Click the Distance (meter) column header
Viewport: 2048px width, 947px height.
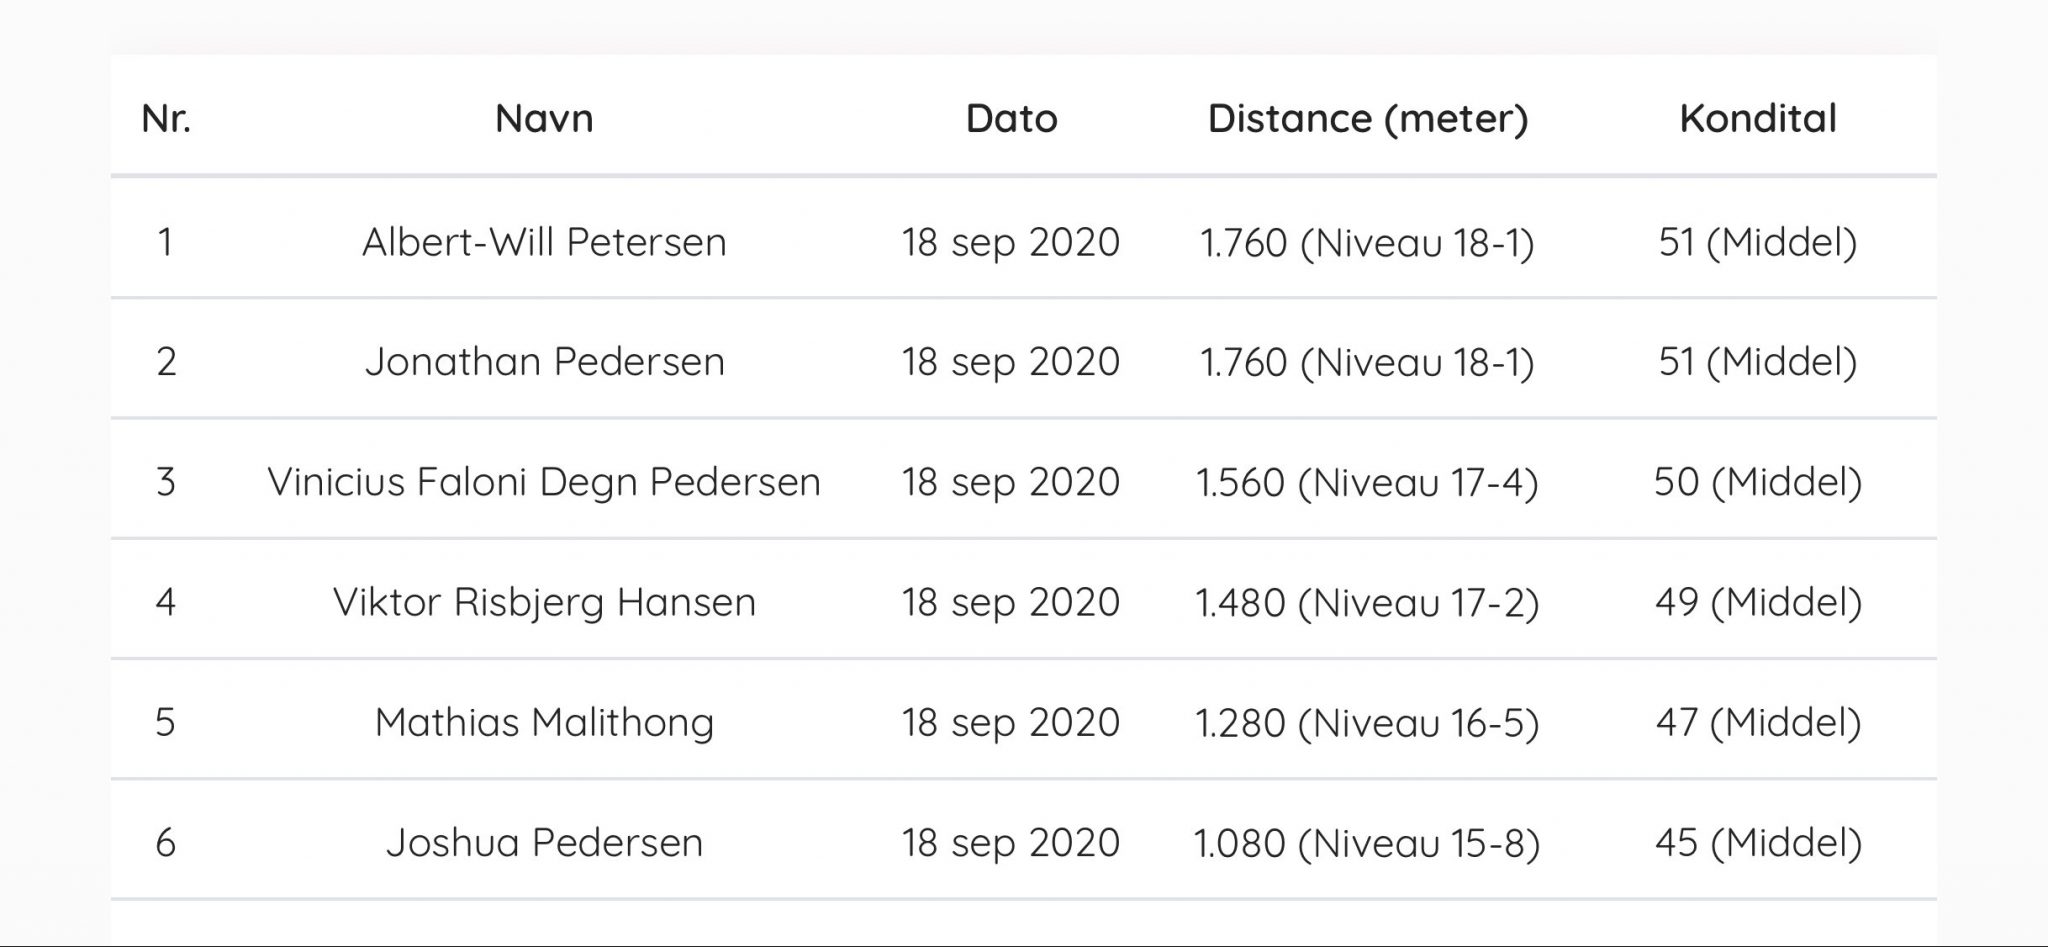click(x=1368, y=118)
